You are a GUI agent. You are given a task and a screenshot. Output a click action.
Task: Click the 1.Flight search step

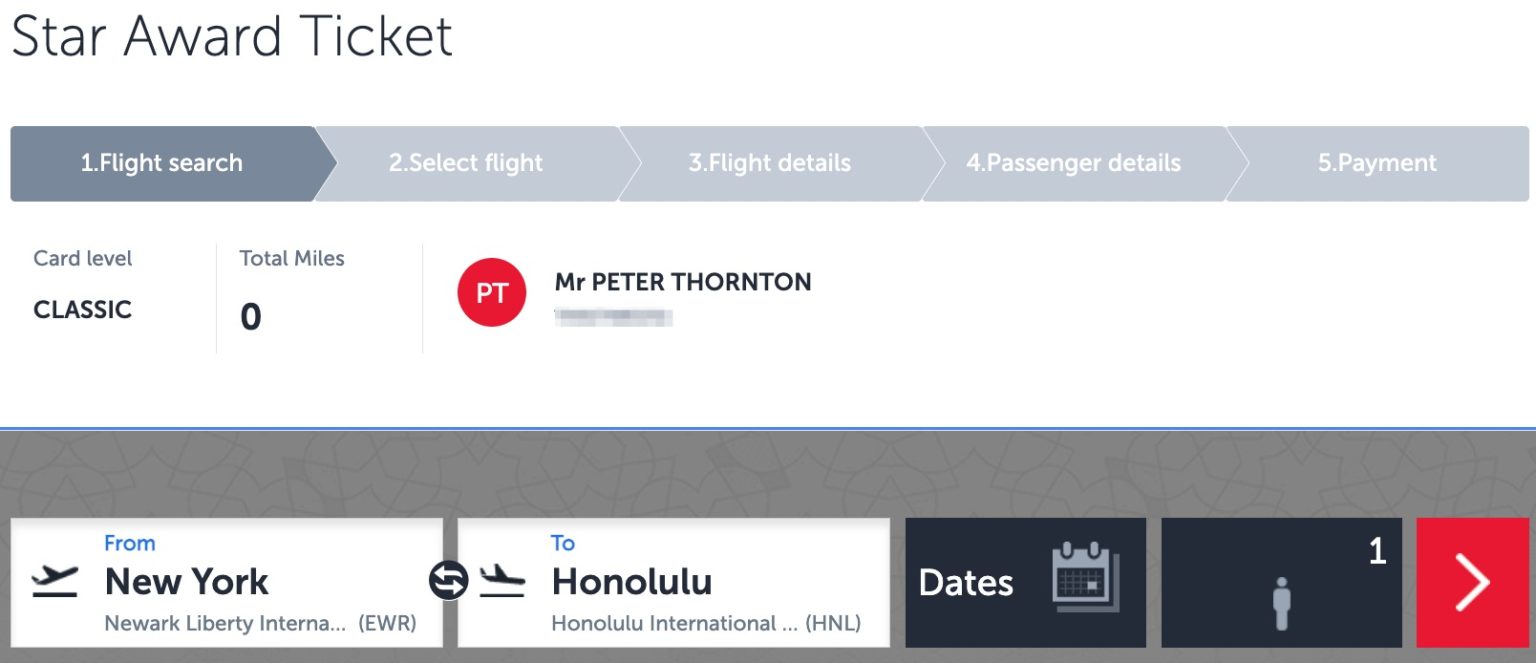tap(163, 163)
